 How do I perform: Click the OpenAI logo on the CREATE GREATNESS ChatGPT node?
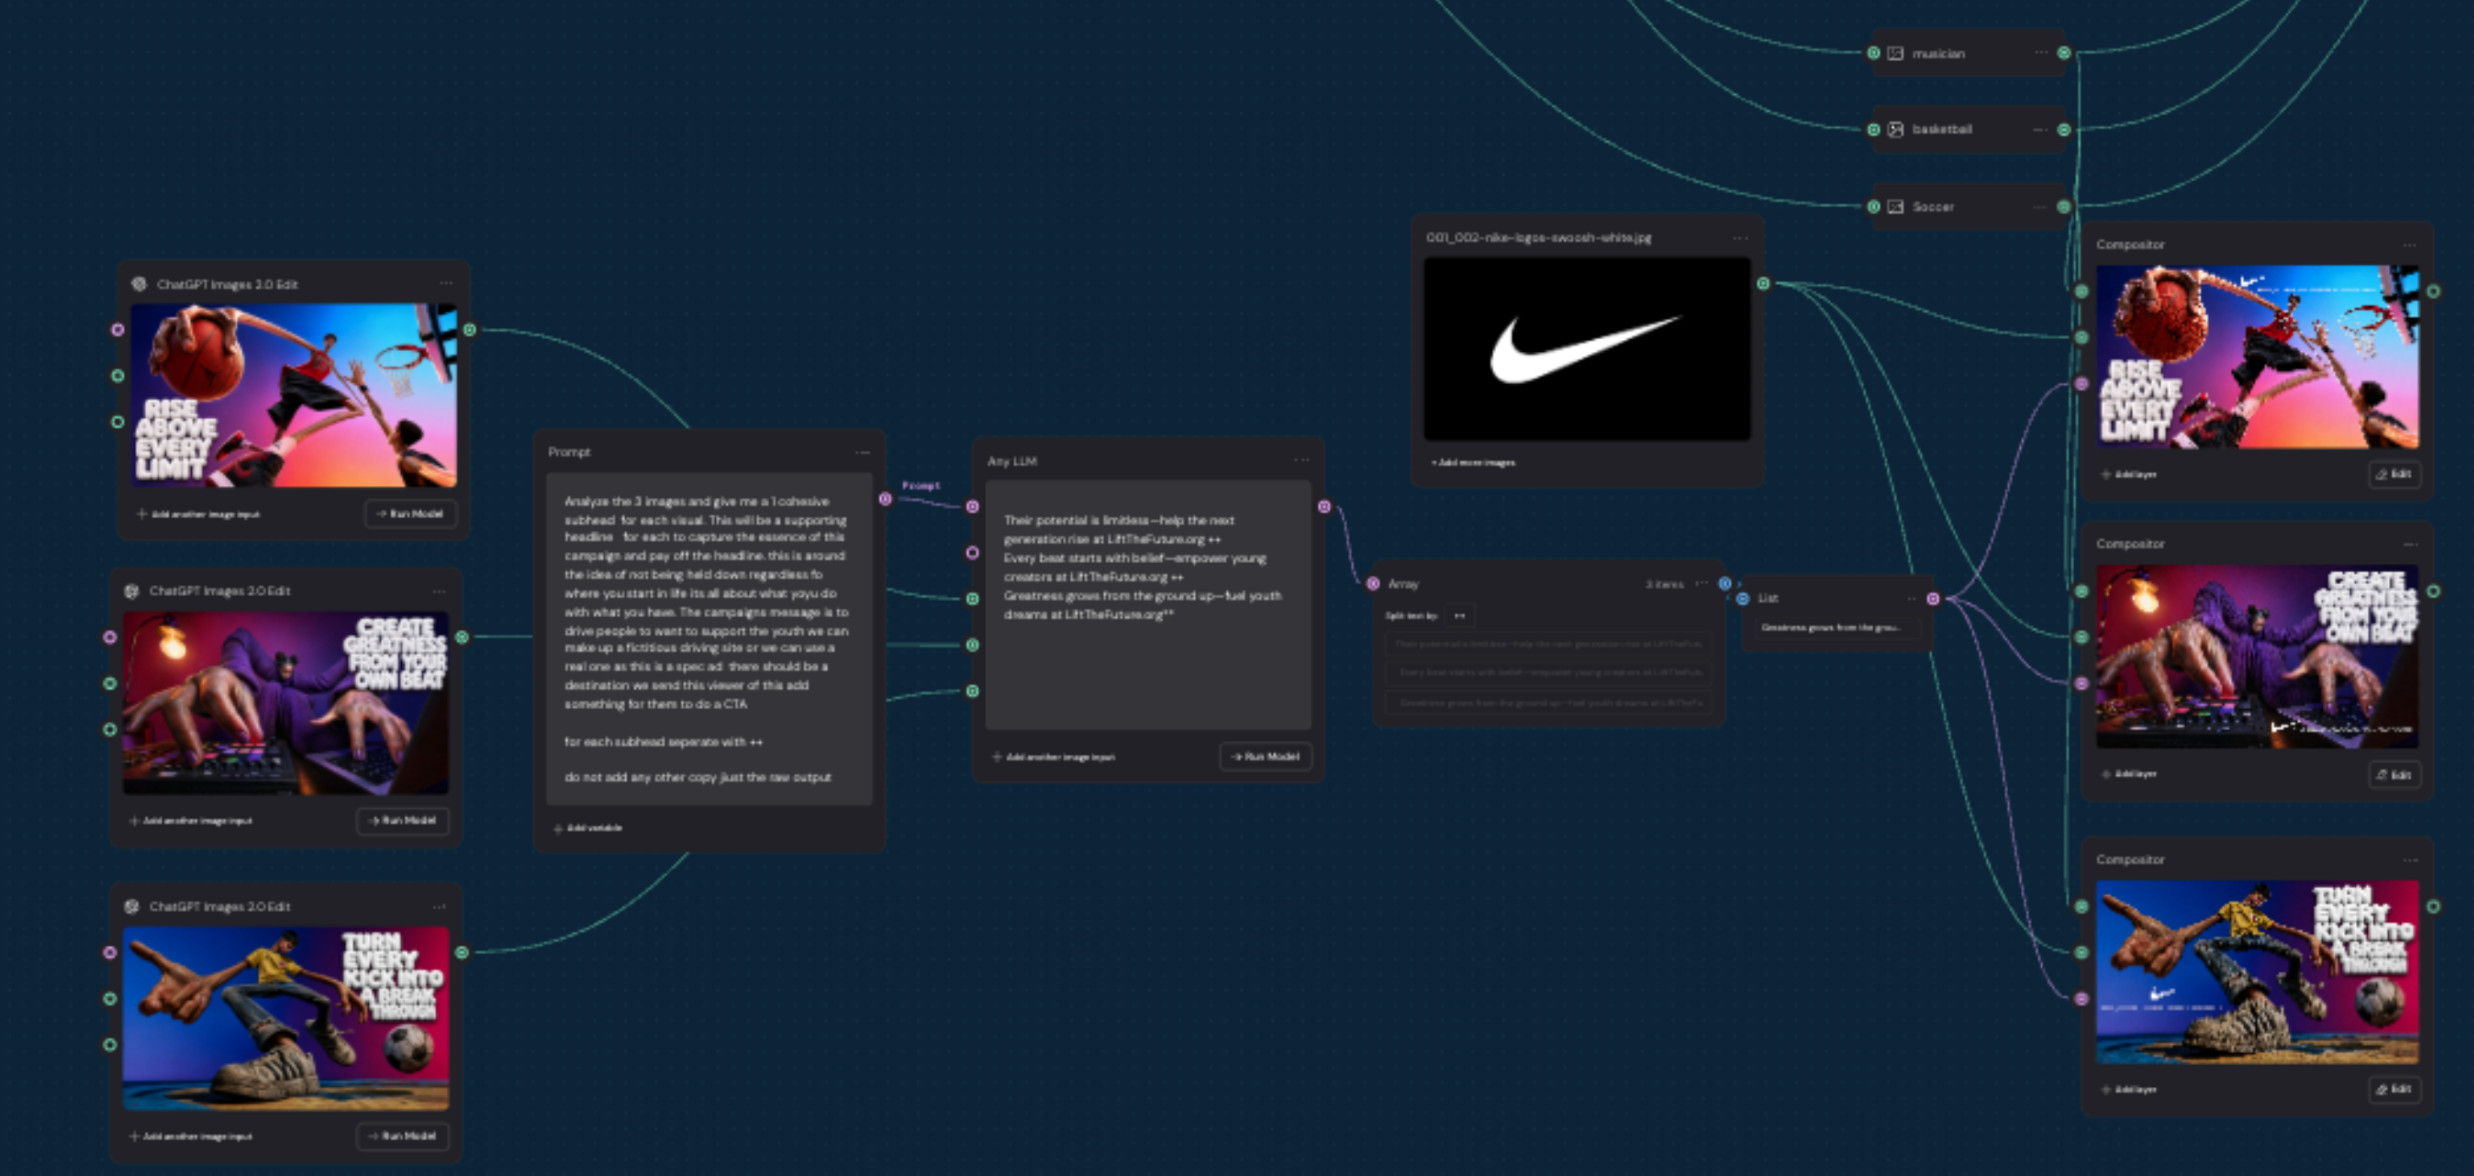[x=131, y=591]
